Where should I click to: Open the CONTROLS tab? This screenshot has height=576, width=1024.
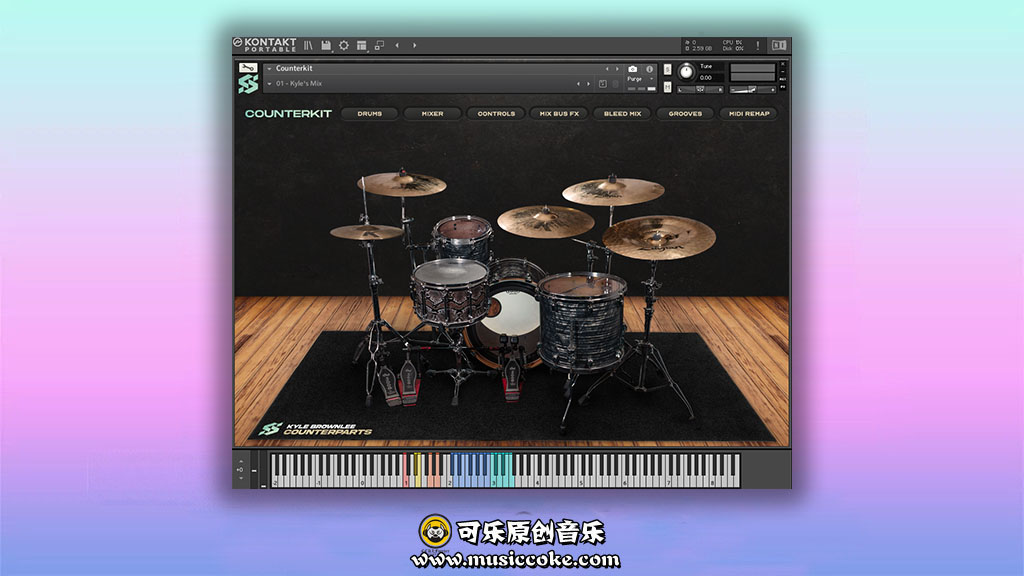click(x=496, y=114)
